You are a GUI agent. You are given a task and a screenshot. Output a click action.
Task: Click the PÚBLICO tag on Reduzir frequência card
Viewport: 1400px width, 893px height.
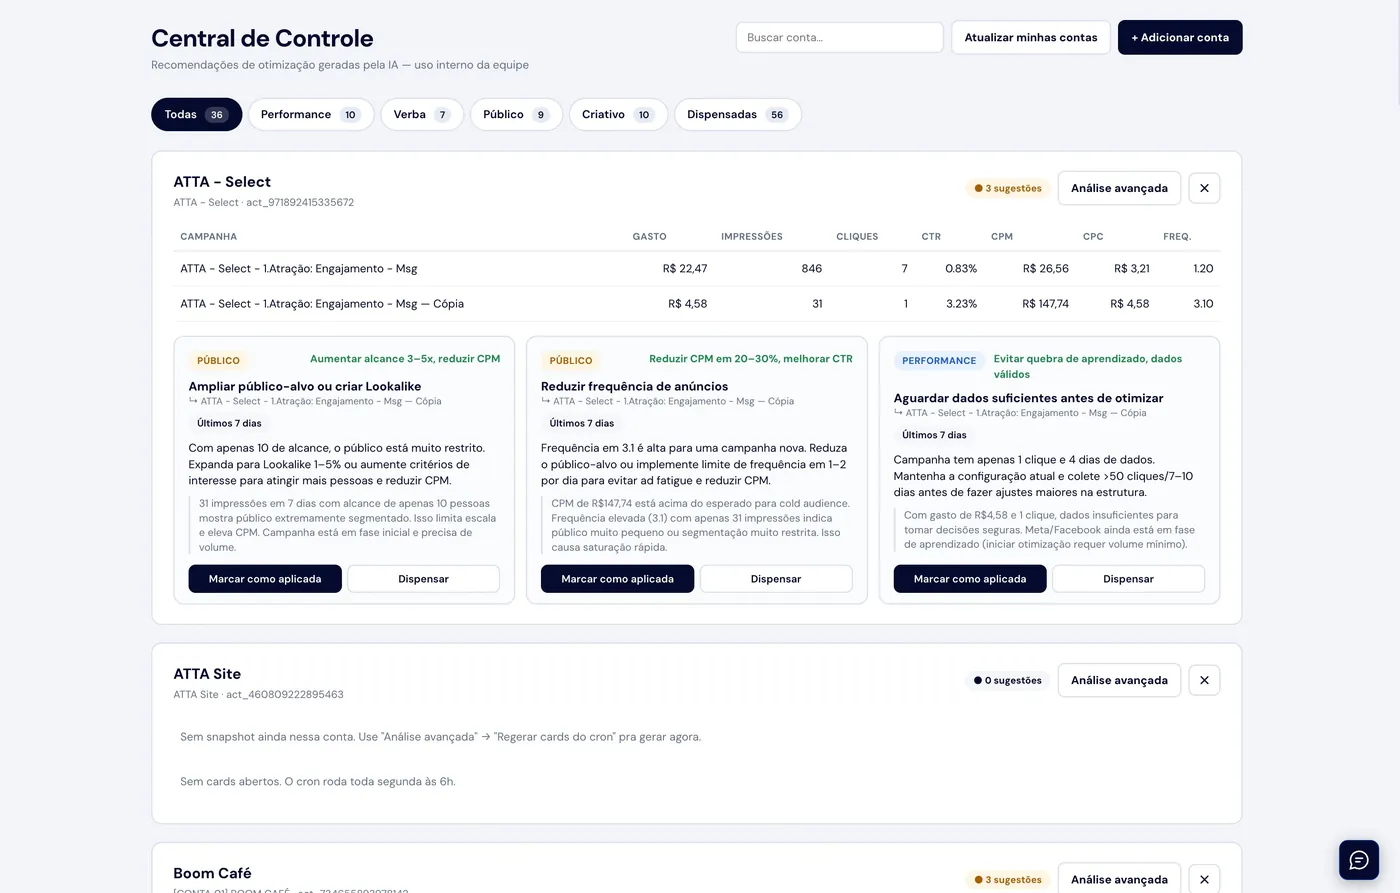click(x=571, y=360)
